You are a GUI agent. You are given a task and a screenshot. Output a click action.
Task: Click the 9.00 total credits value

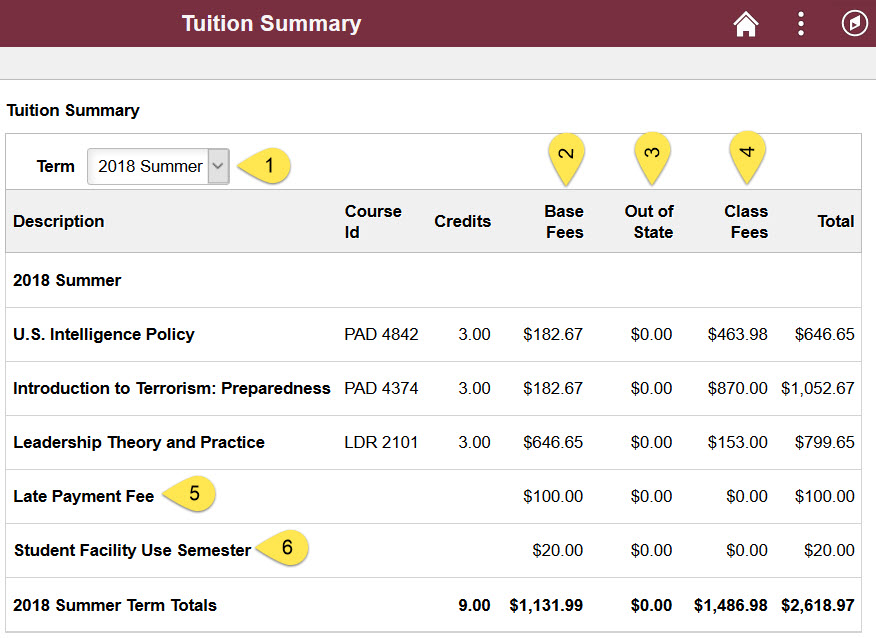474,605
